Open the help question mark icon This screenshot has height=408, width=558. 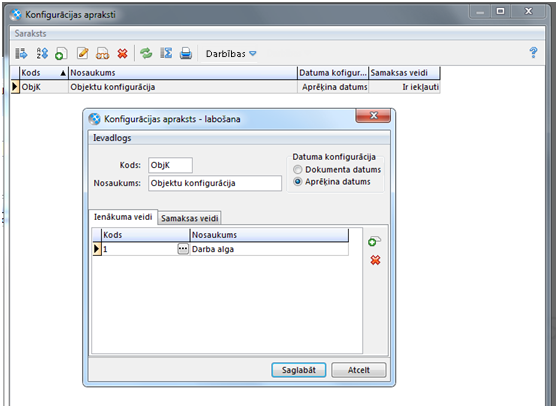pyautogui.click(x=533, y=53)
